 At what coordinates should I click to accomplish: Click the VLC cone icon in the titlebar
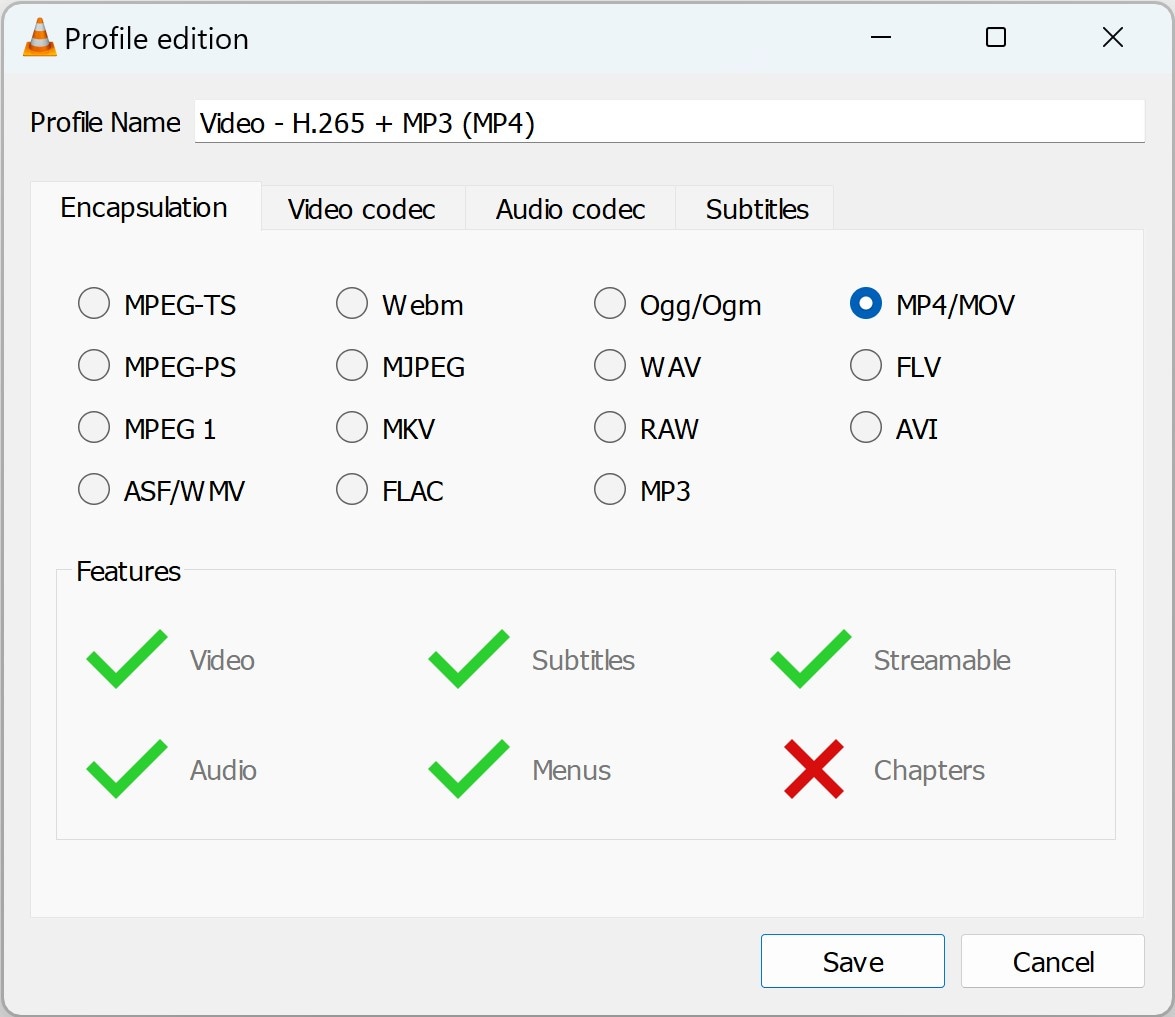(38, 36)
